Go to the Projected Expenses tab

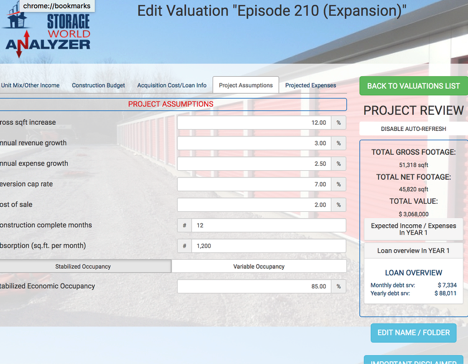tap(310, 85)
